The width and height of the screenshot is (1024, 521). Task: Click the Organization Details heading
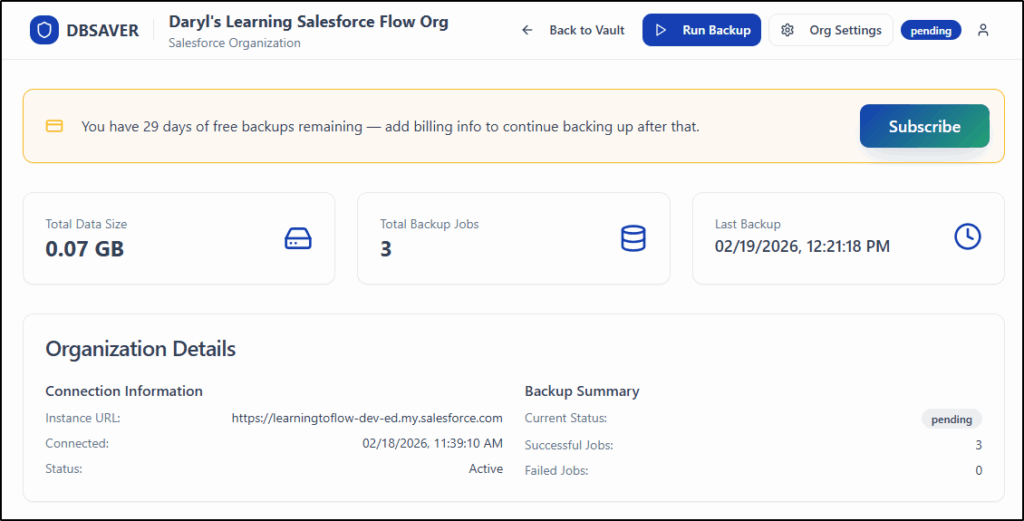(x=141, y=349)
